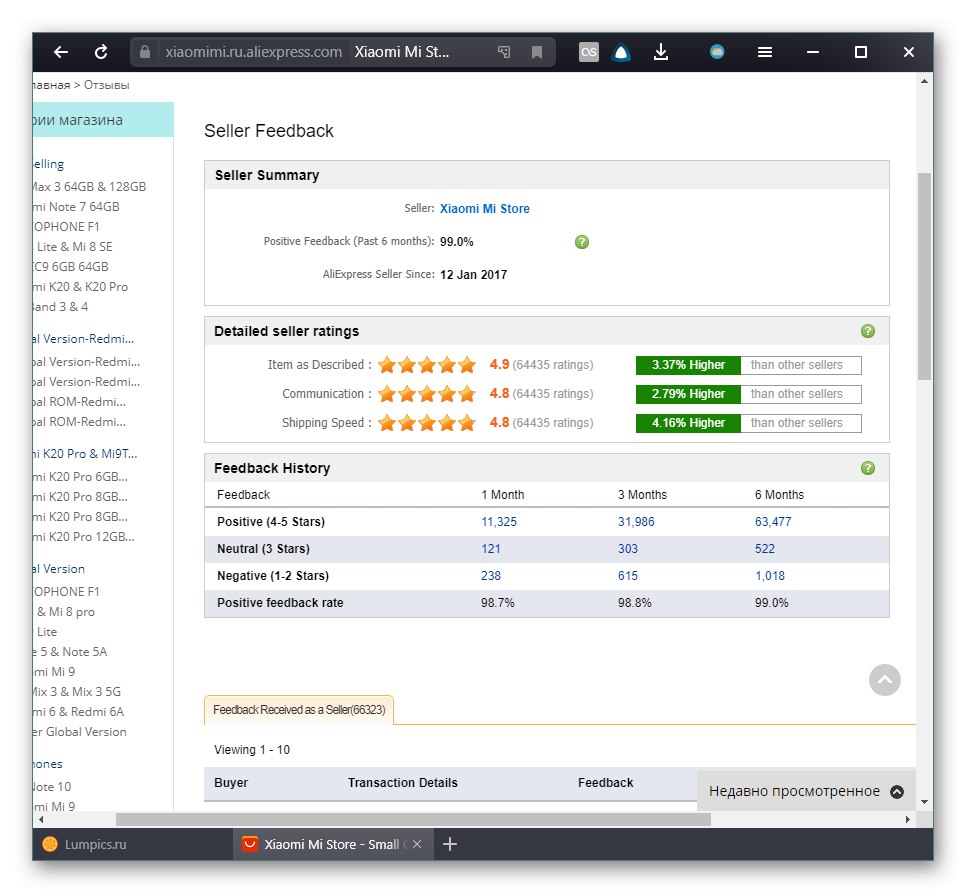Open sidebar item mi Note 7 64GB

76,207
